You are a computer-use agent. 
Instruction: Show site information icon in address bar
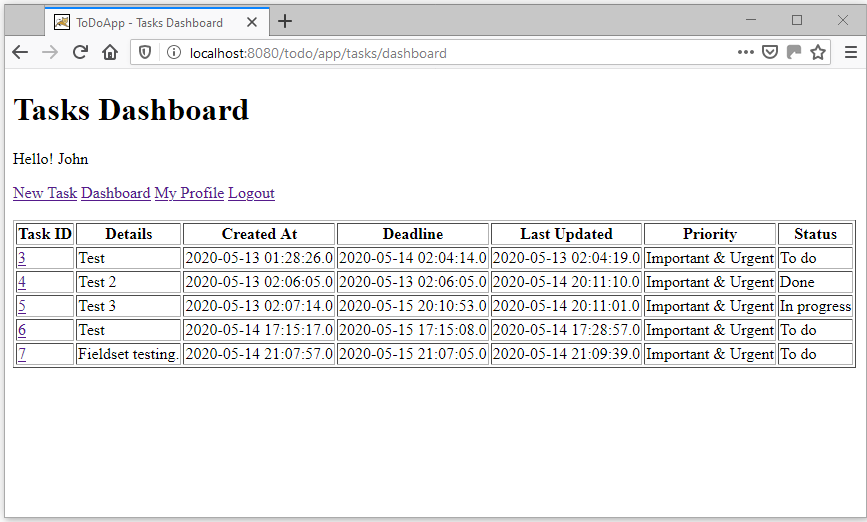(174, 53)
